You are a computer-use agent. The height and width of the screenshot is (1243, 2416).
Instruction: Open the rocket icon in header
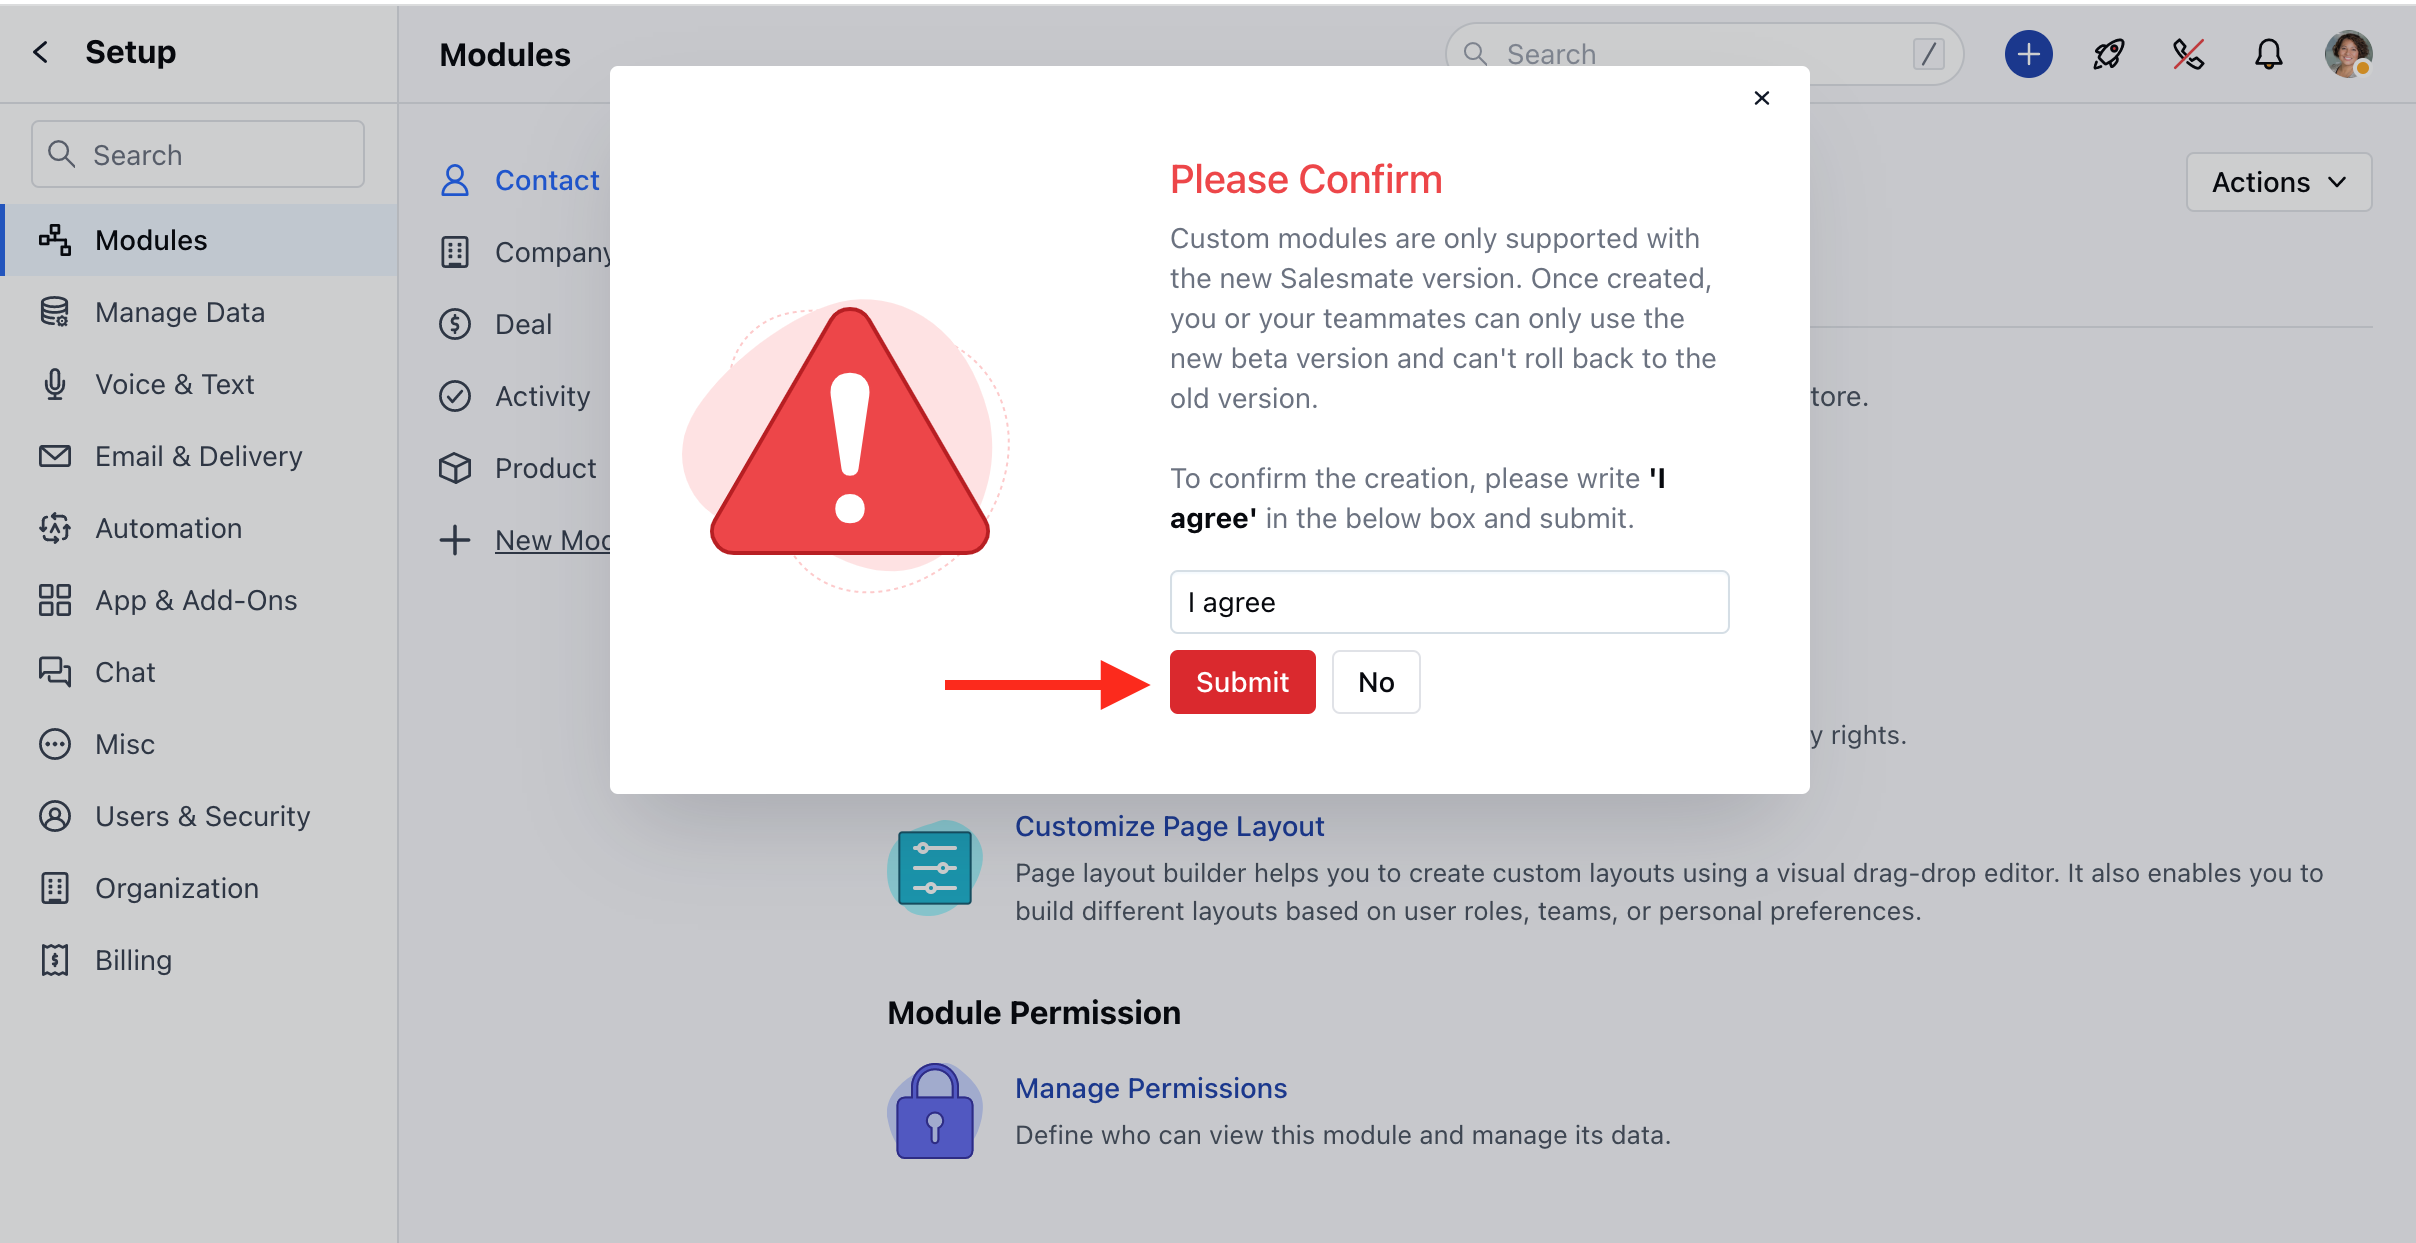tap(2108, 54)
